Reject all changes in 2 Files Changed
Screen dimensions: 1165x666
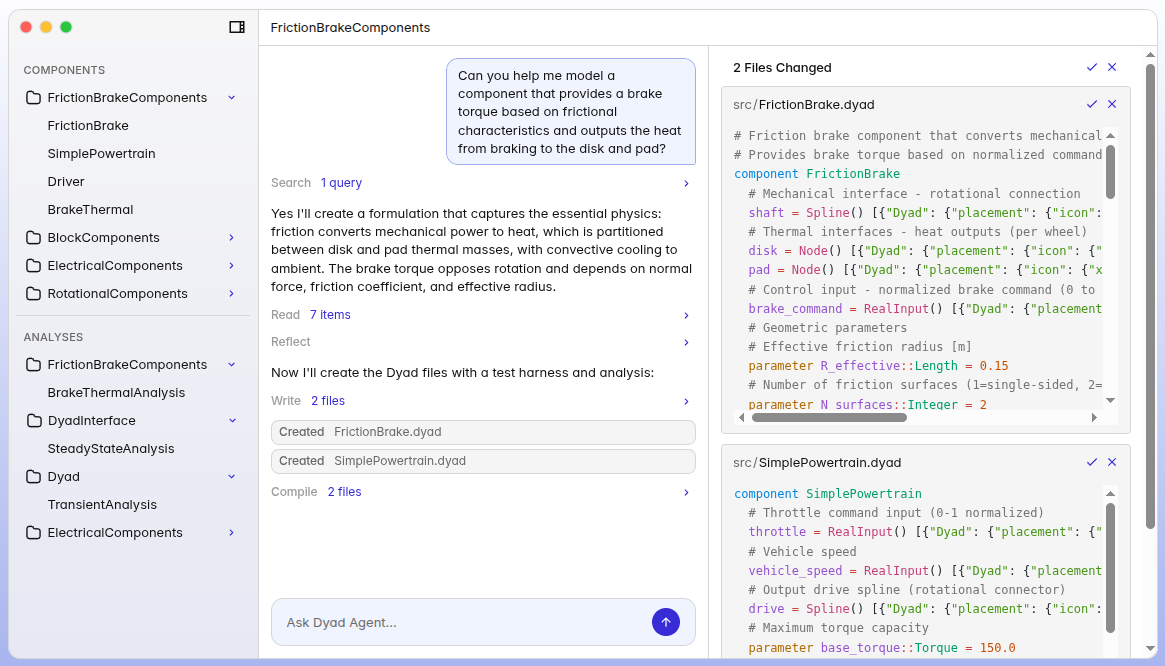[x=1112, y=67]
